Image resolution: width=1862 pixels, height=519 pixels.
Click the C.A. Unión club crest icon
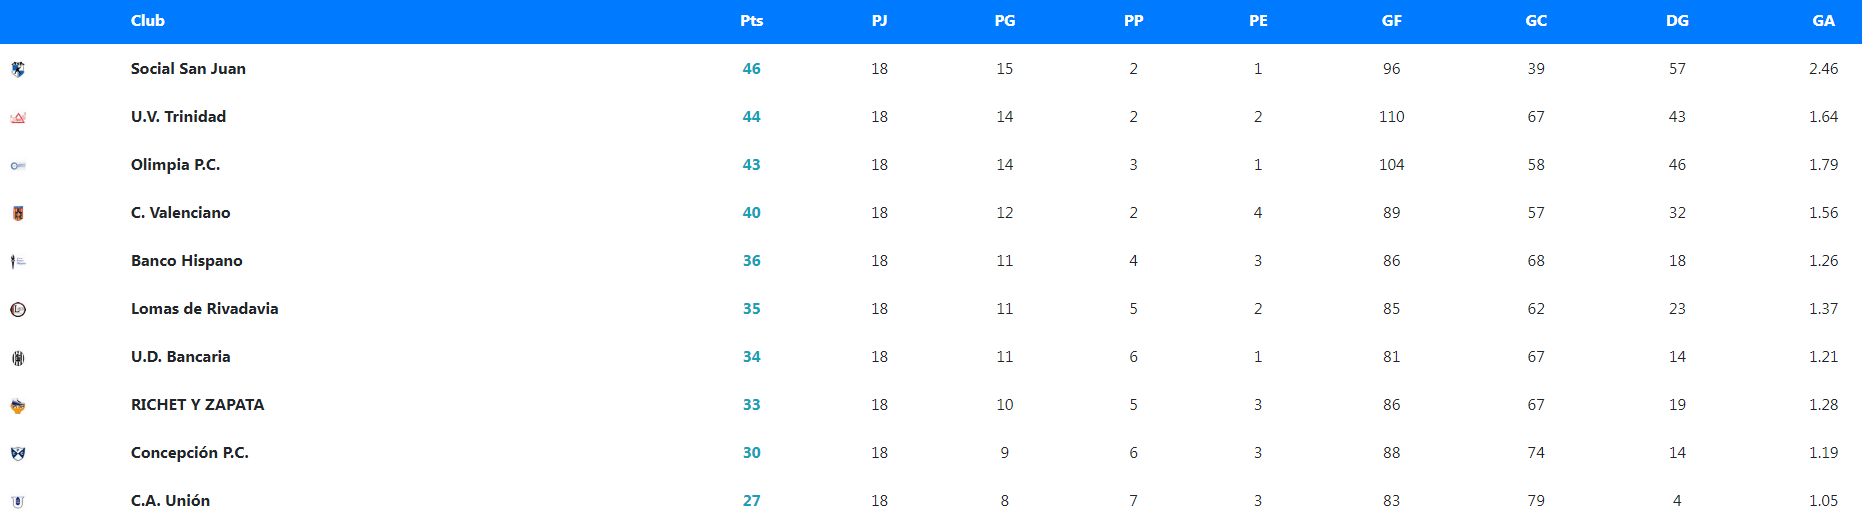[18, 501]
